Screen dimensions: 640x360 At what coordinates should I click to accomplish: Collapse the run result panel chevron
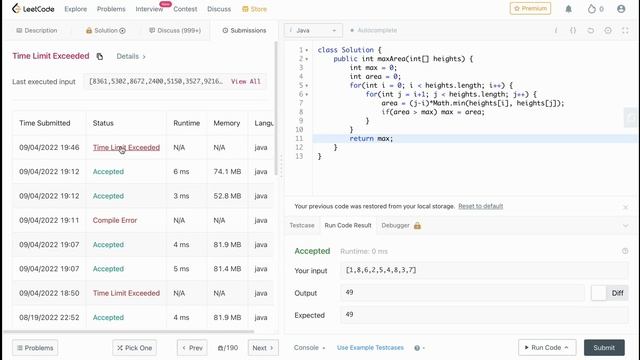625,226
